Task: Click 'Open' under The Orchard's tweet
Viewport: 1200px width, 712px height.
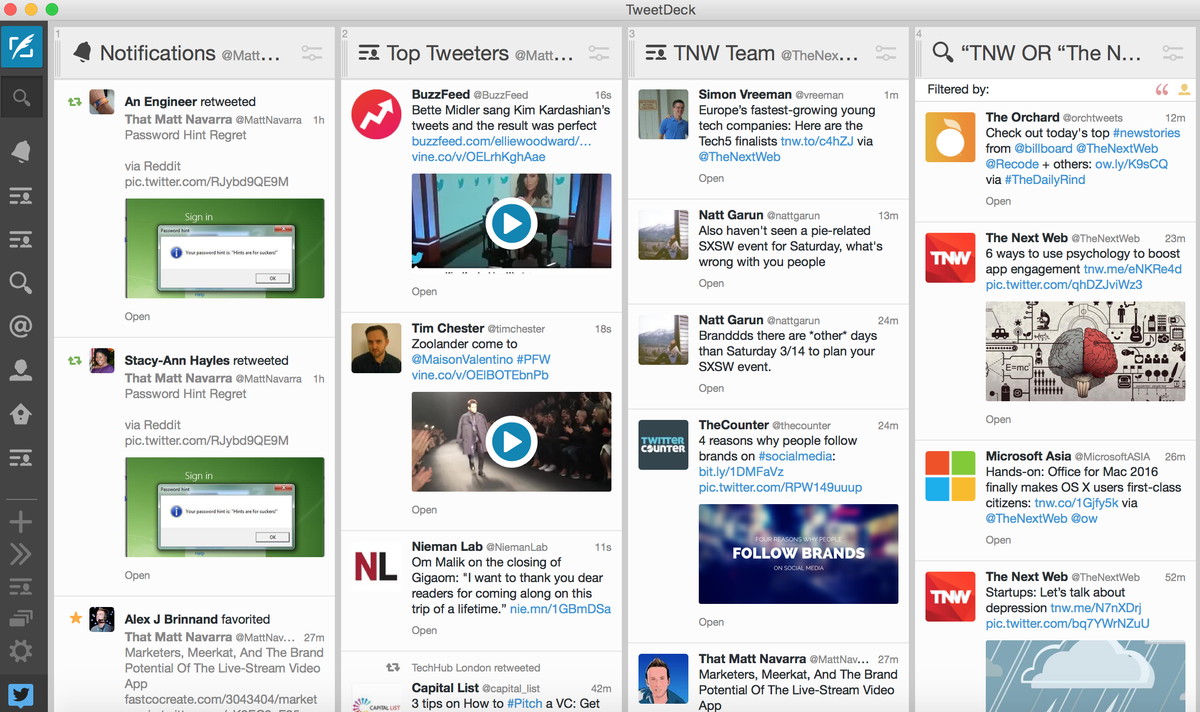Action: [x=998, y=201]
